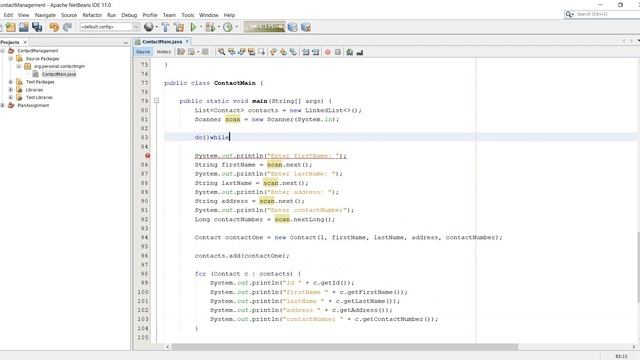Click the Clean and Build icon
Screen dimensions: 640x360
coord(179,27)
